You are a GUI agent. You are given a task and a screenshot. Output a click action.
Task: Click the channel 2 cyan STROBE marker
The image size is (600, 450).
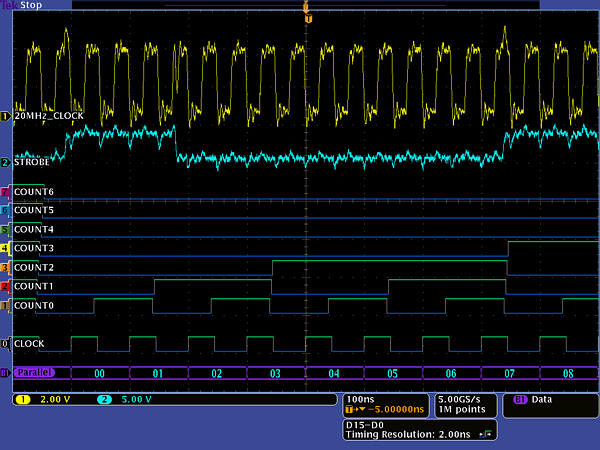[x=5, y=162]
